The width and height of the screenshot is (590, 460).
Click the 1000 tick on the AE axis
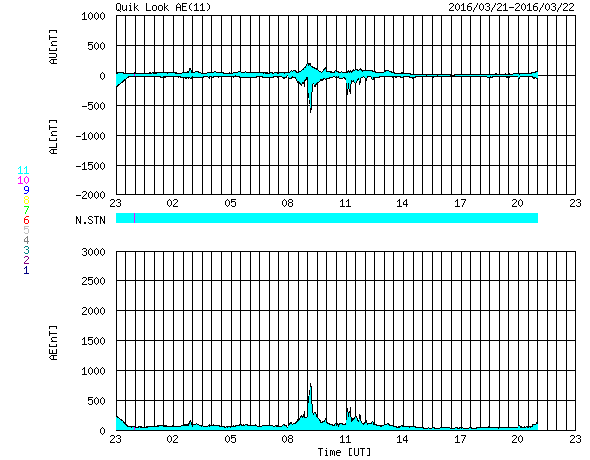point(93,371)
